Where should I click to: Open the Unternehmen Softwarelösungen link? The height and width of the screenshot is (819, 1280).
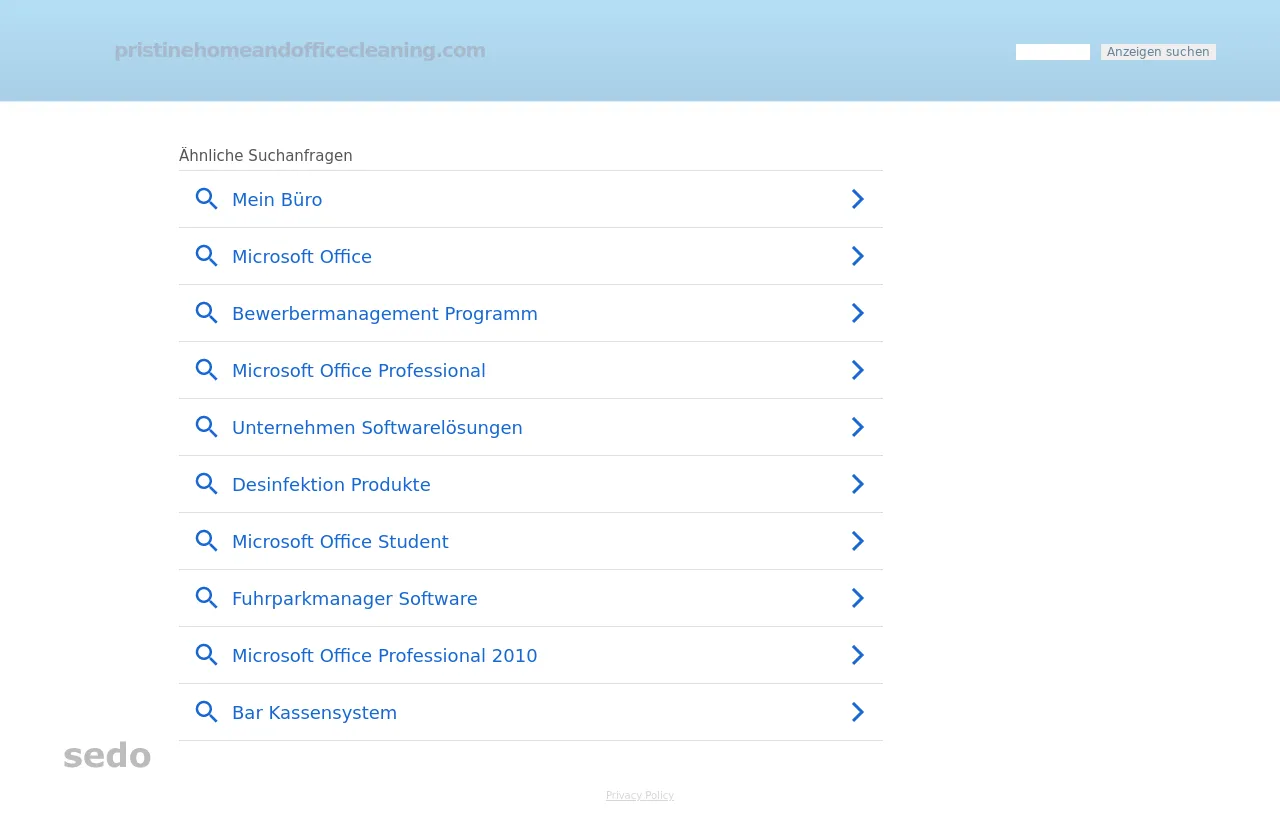click(x=377, y=428)
